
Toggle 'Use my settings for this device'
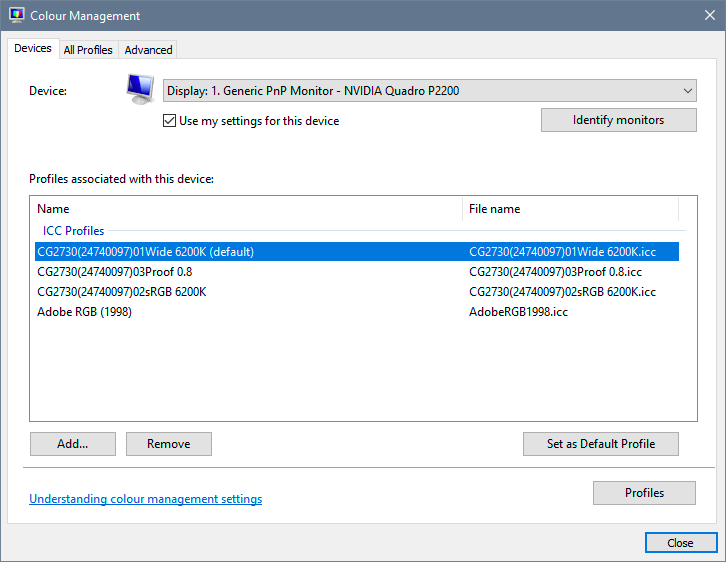click(x=170, y=121)
